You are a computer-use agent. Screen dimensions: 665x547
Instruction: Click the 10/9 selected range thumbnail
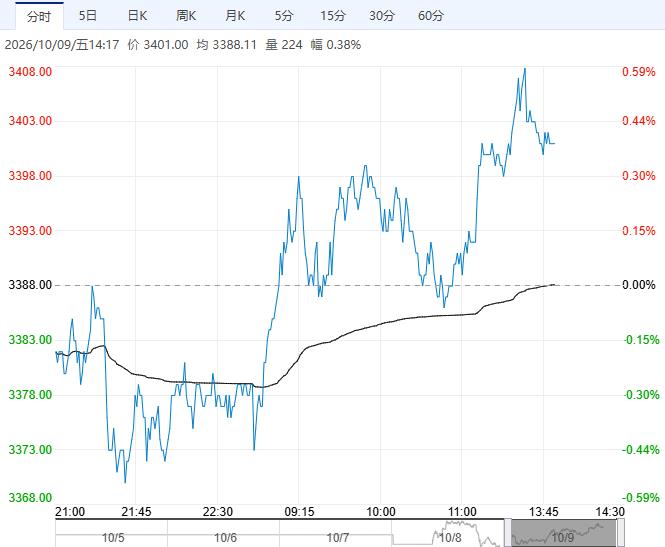click(x=564, y=533)
